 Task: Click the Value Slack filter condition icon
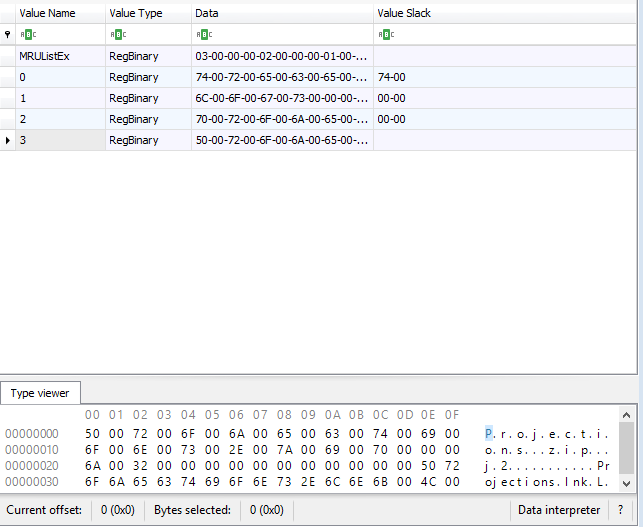384,35
